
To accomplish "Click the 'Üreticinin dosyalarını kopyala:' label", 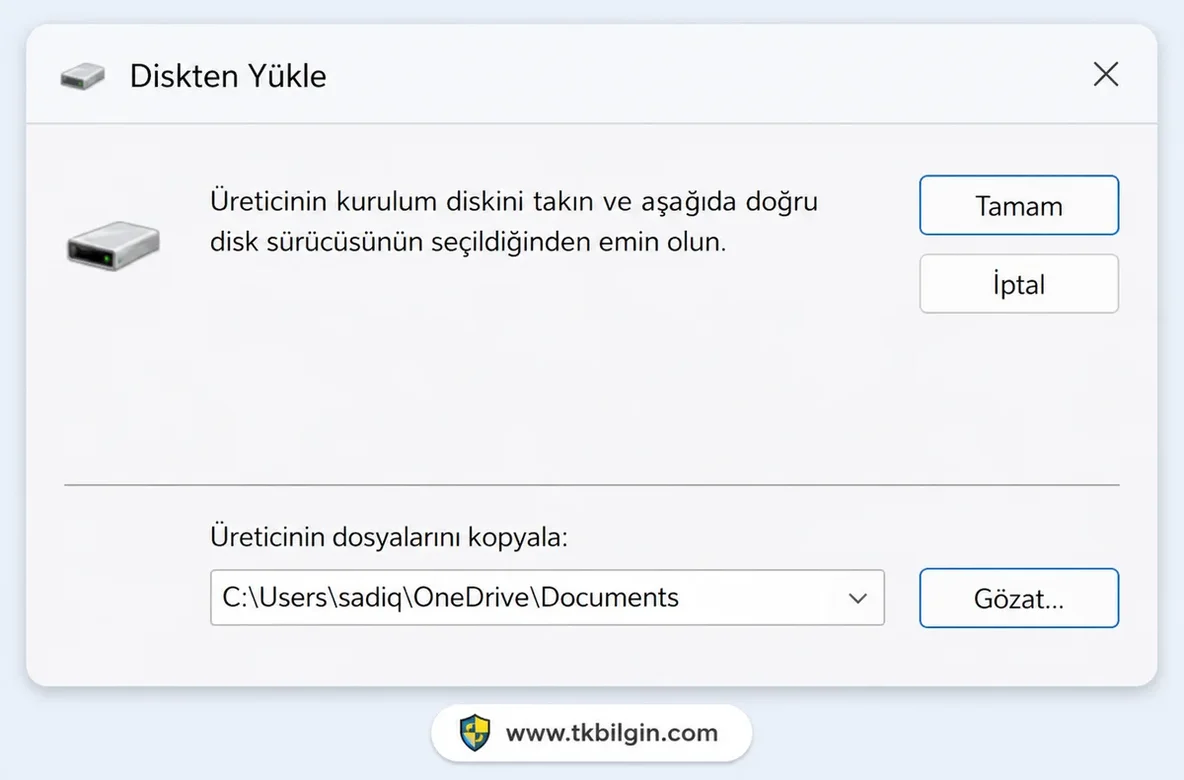I will tap(389, 537).
